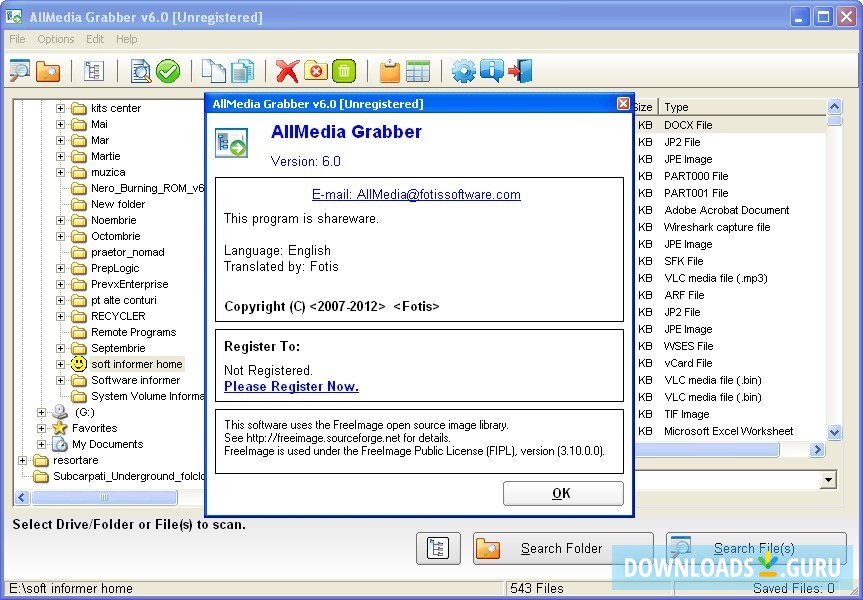Click the Please Register Now link

[x=291, y=386]
